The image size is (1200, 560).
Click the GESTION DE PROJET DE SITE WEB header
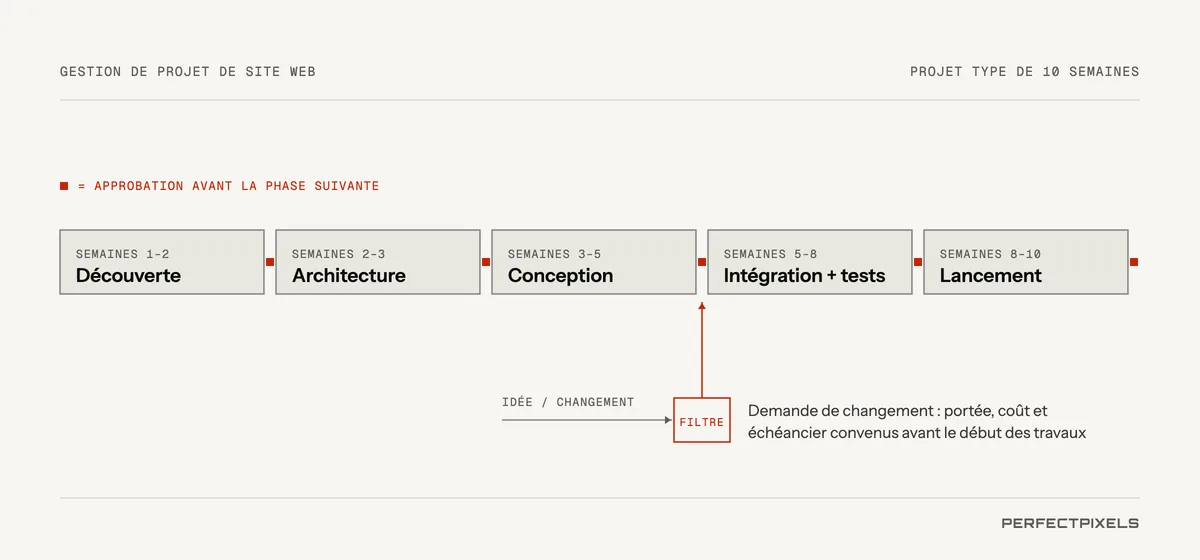tap(188, 72)
